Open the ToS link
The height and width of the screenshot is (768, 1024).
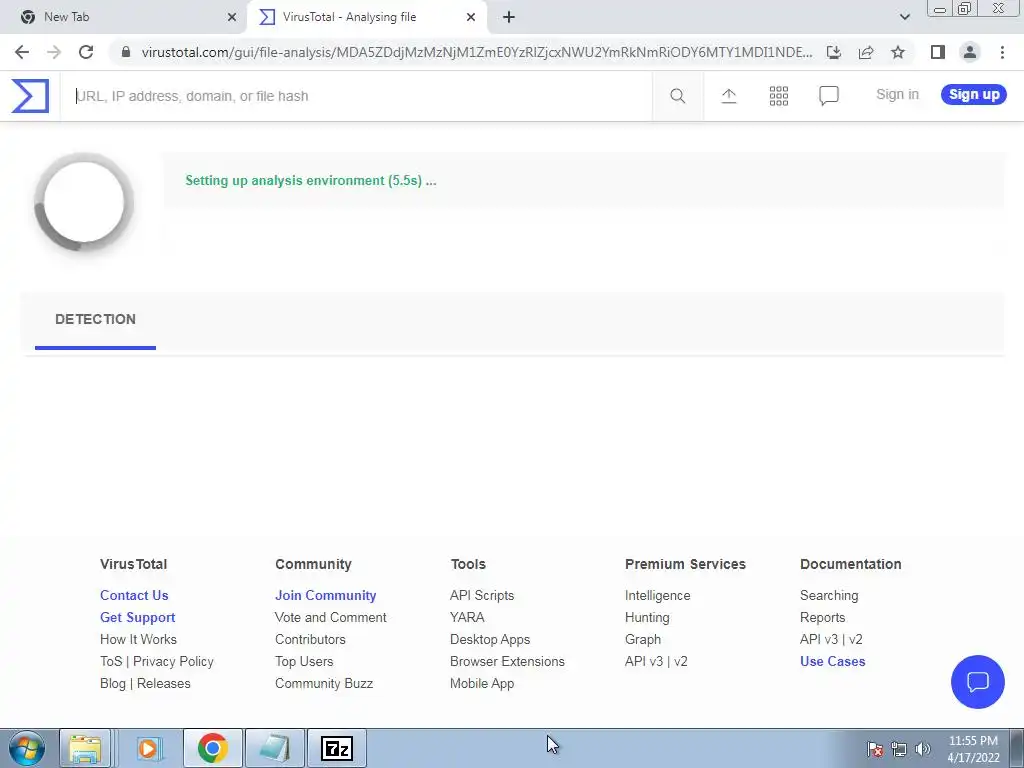click(111, 662)
